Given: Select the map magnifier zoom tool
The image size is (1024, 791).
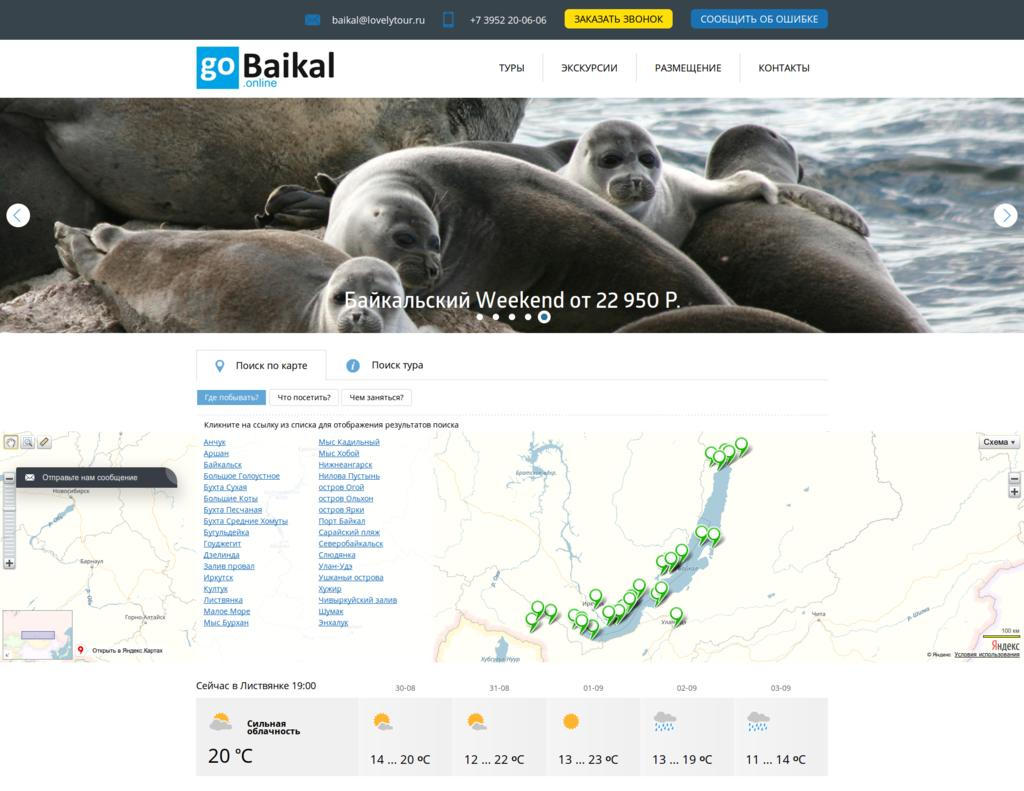Looking at the screenshot, I should (x=27, y=442).
